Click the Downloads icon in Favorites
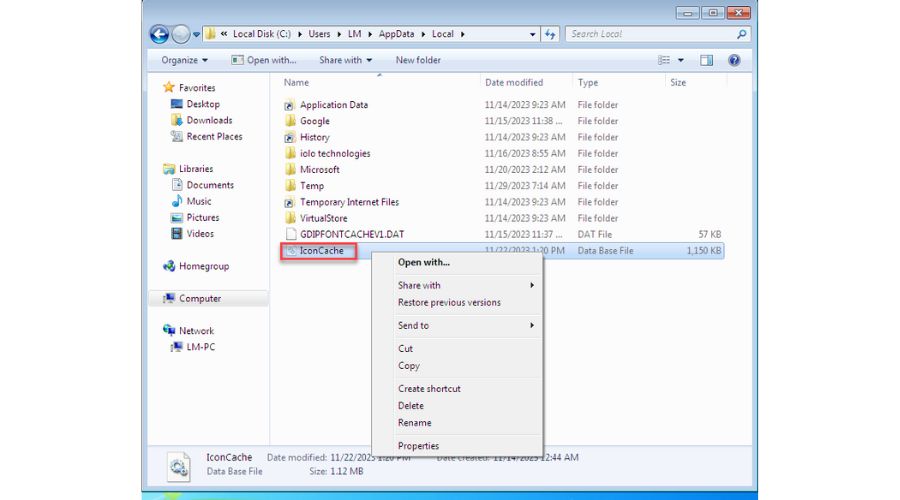 point(177,120)
